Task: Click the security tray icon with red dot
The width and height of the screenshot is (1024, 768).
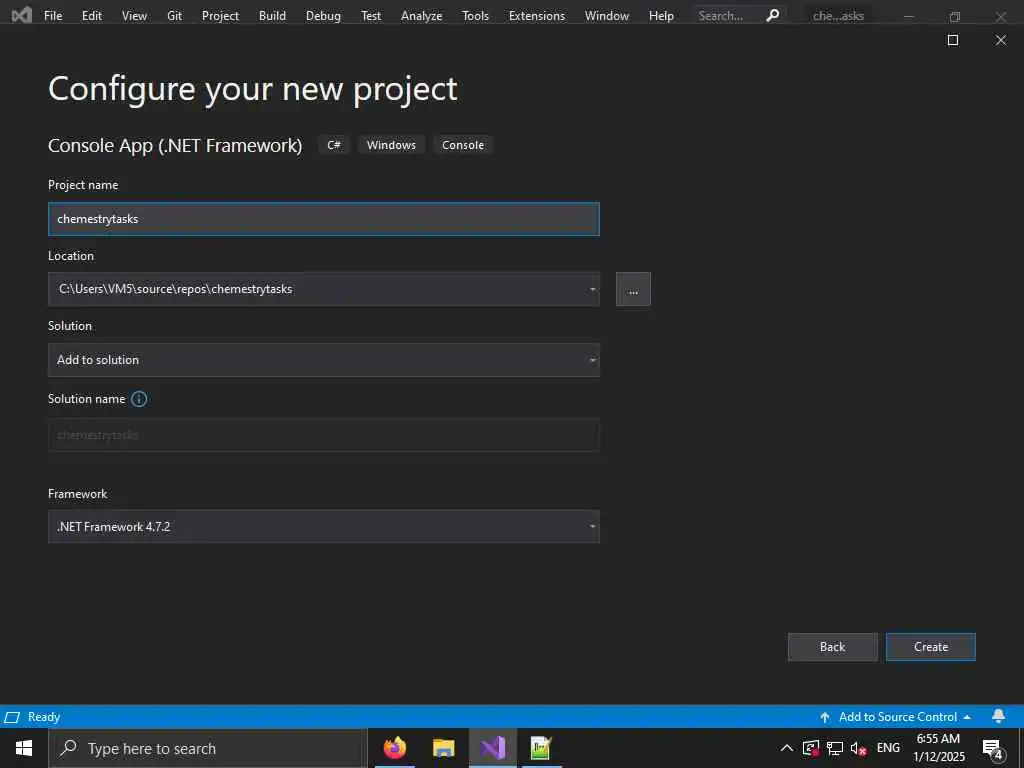Action: [x=811, y=748]
